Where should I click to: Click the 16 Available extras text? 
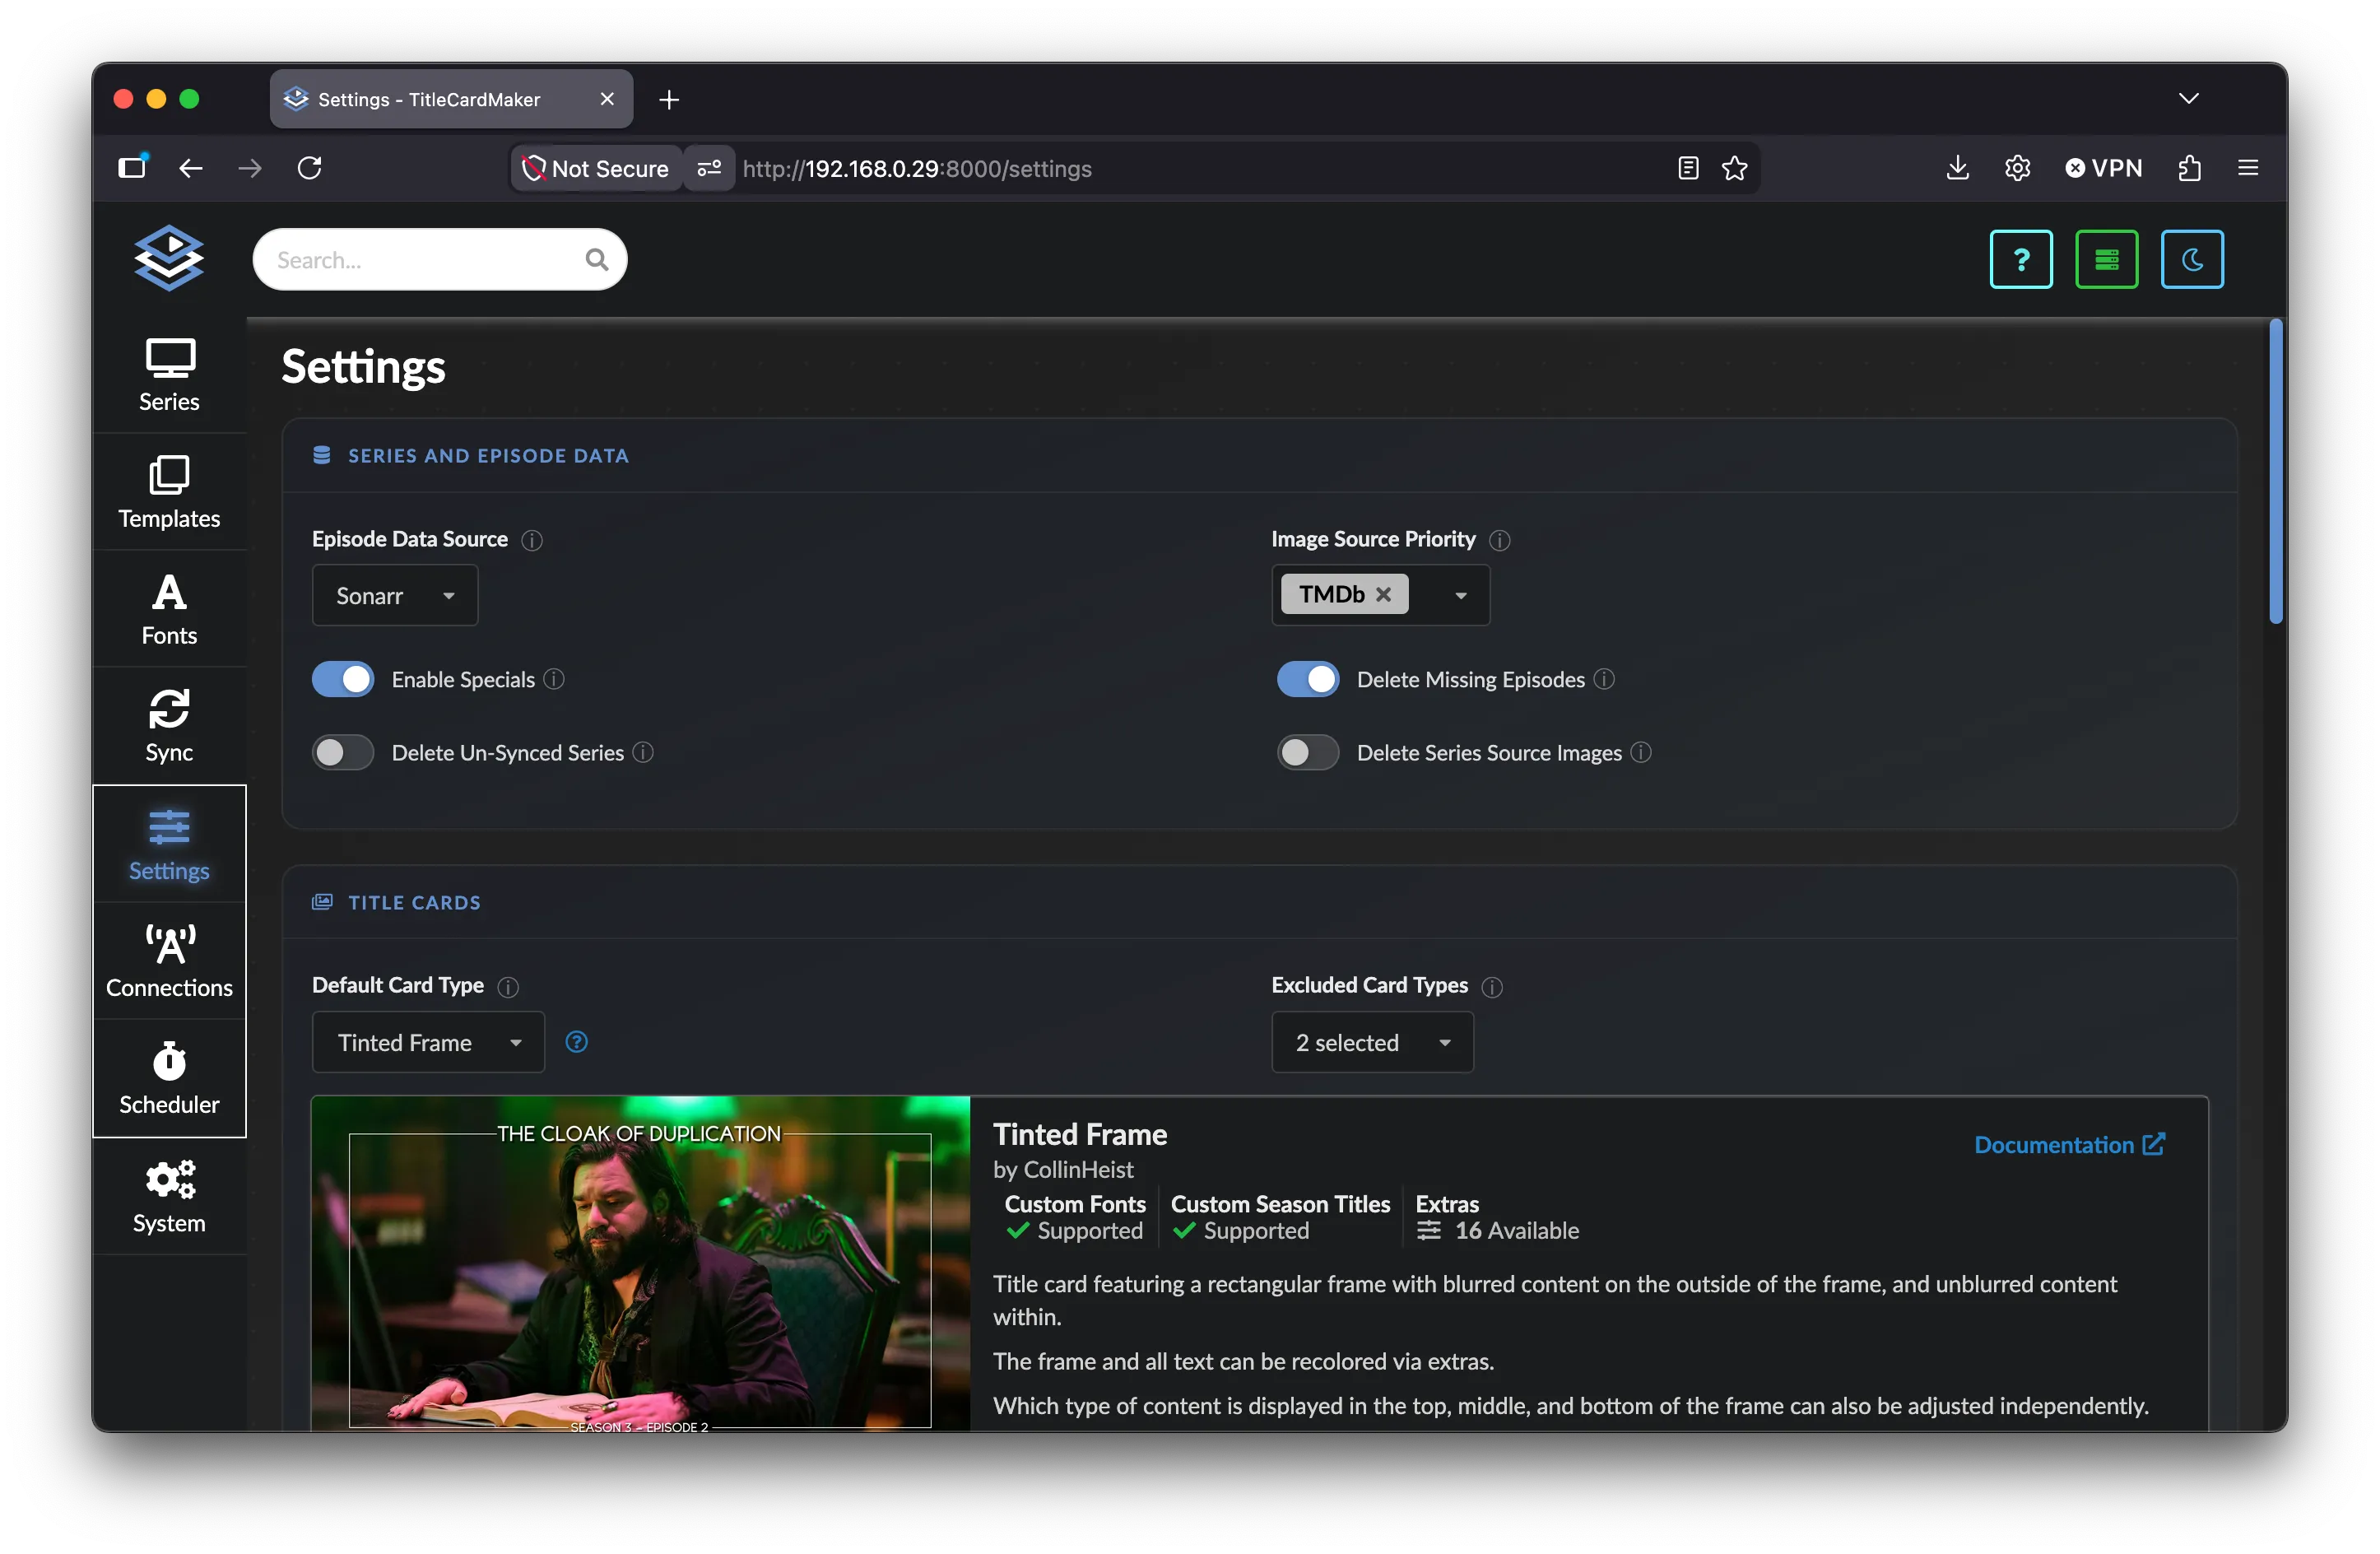point(1516,1231)
